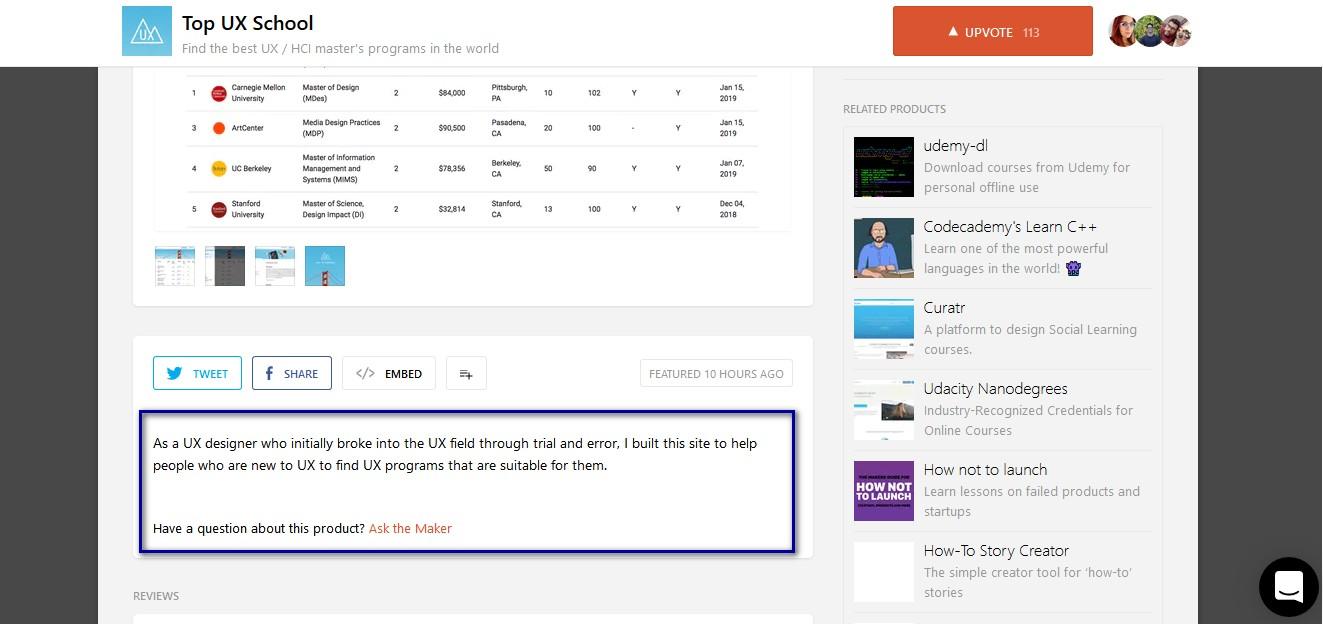Click Industry-Recognized Credentials description text

[1028, 420]
